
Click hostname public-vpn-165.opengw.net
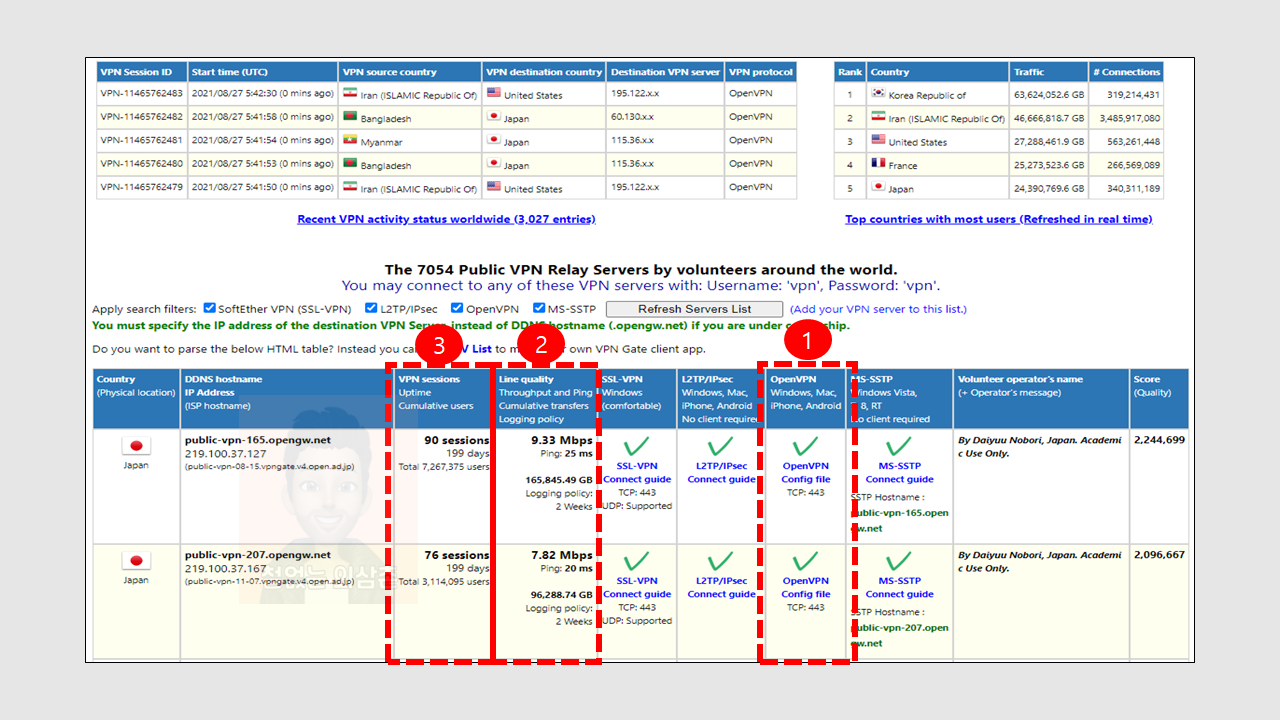click(257, 440)
